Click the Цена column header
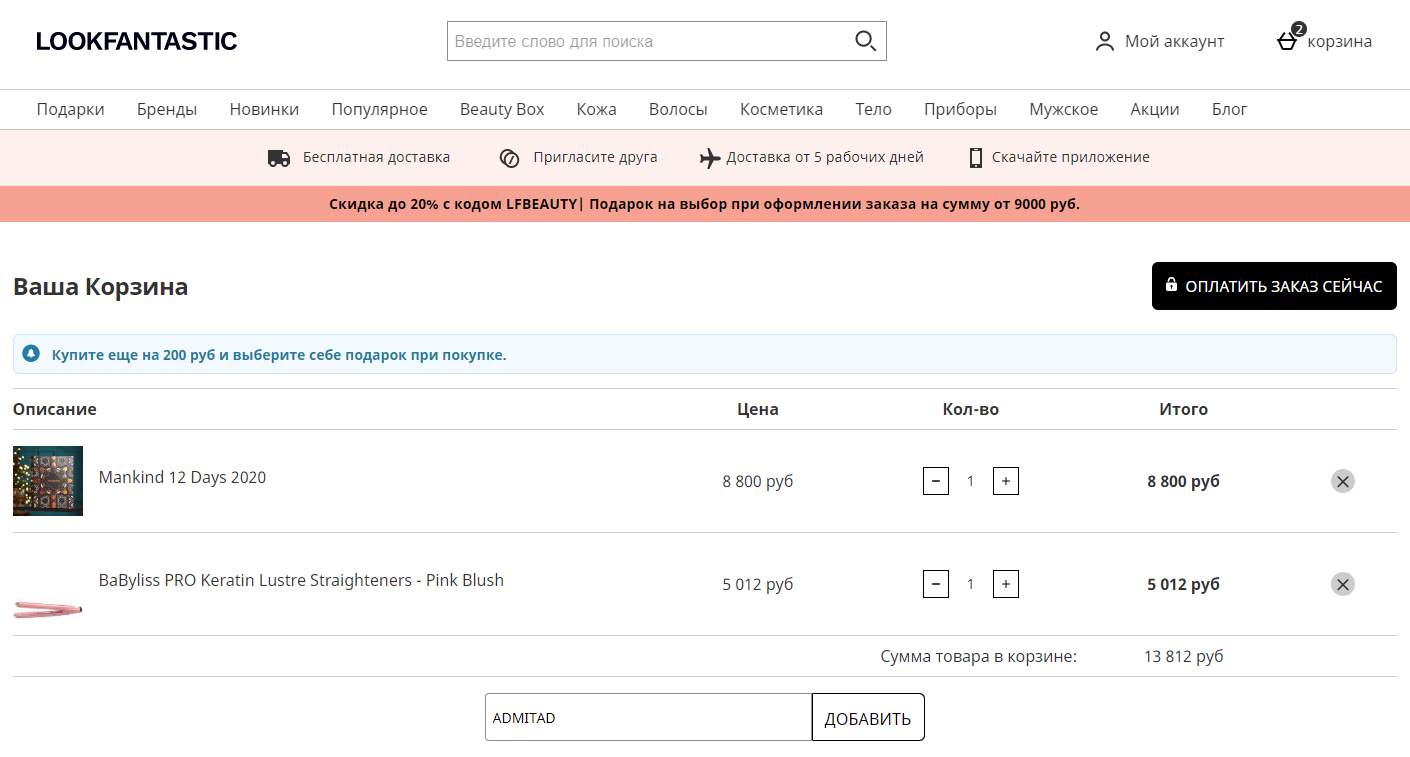Viewport: 1410px width, 757px height. [x=758, y=409]
